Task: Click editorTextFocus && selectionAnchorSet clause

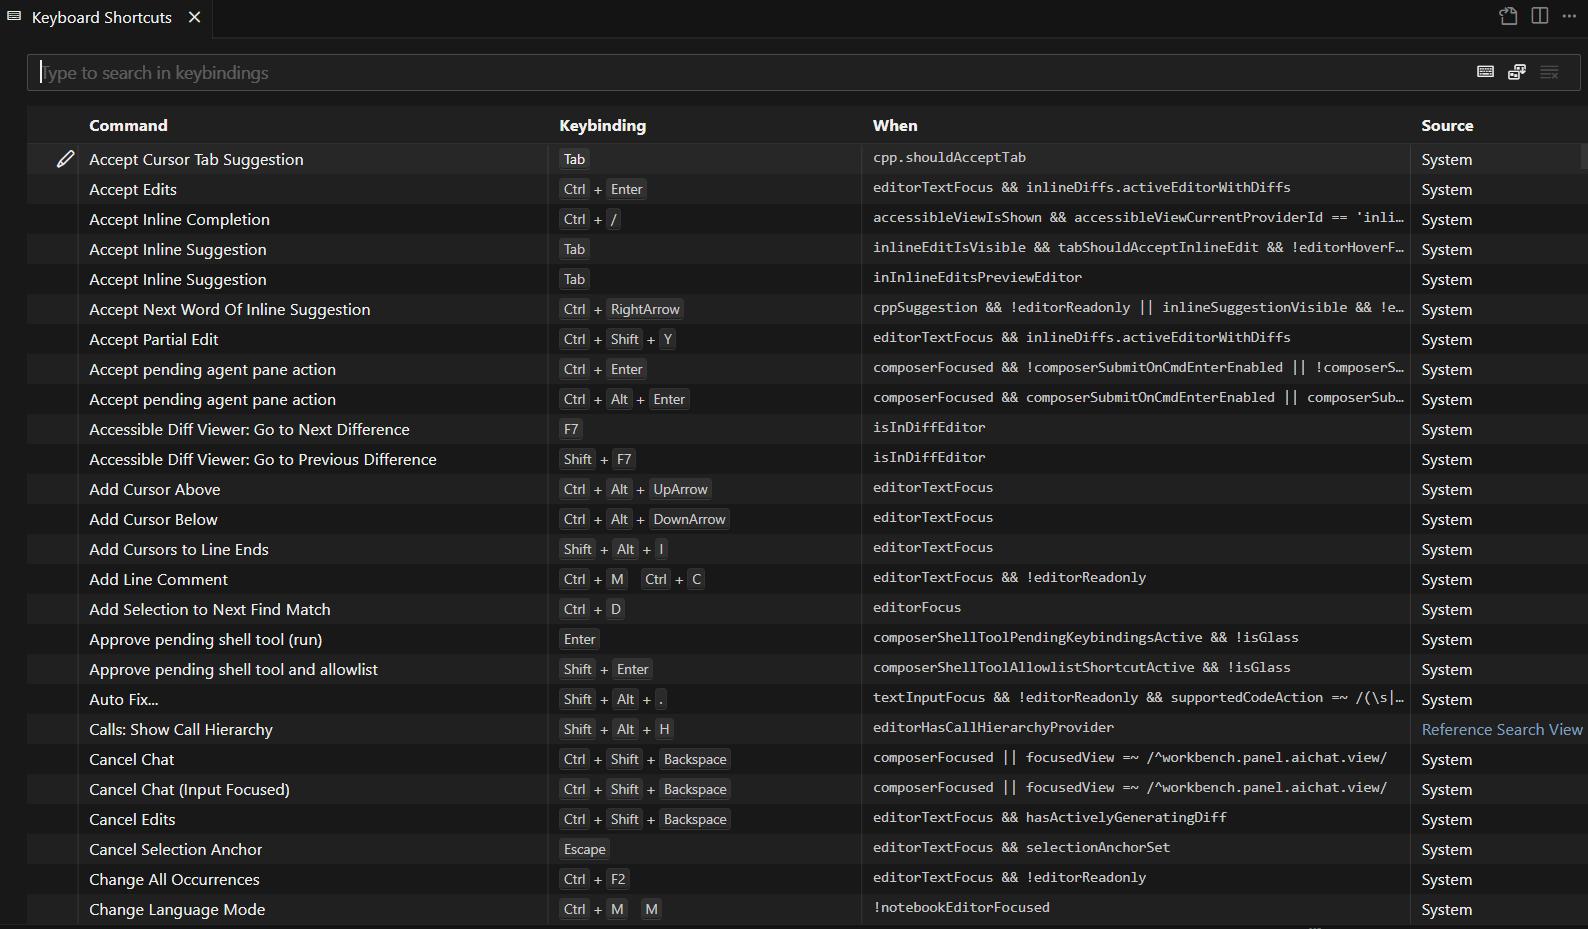Action: click(1021, 847)
